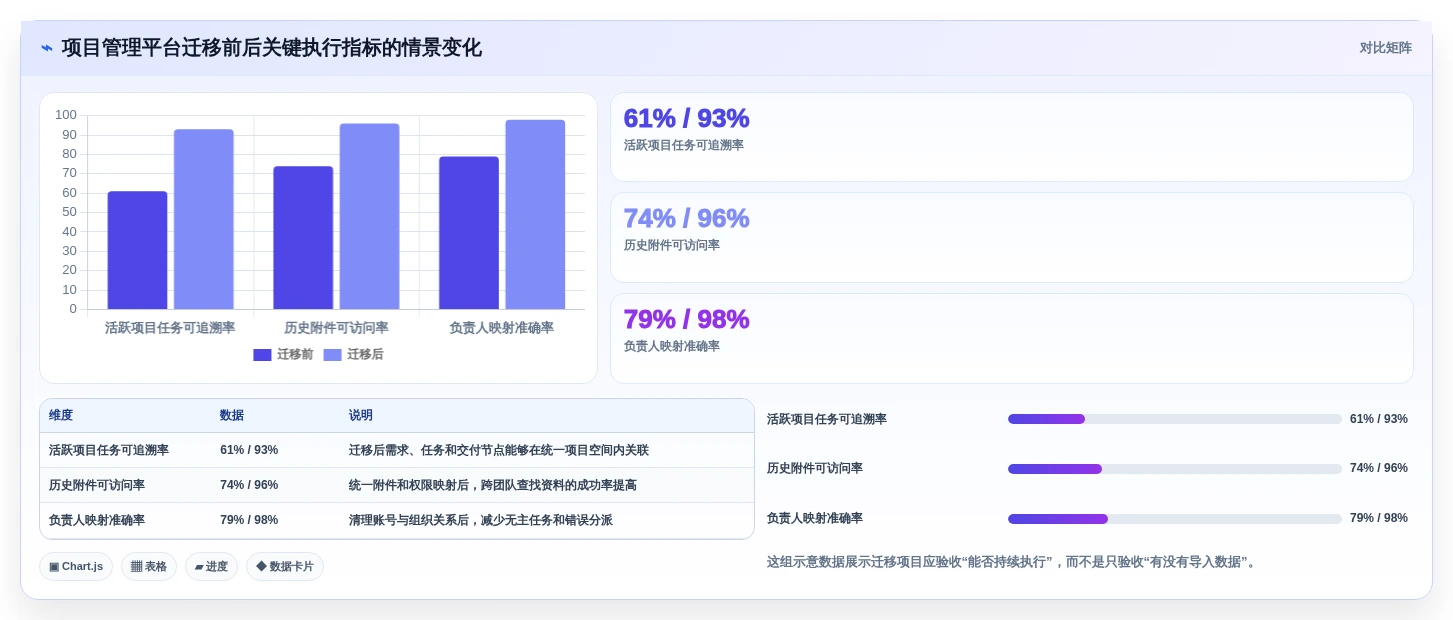Click the 历史附件可访问率 progress row label
The image size is (1453, 620).
pos(815,469)
